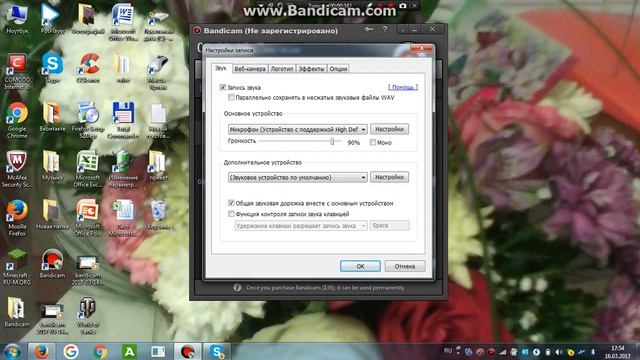The image size is (640, 360).
Task: Click the Chrome icon on the taskbar
Action: (100, 351)
